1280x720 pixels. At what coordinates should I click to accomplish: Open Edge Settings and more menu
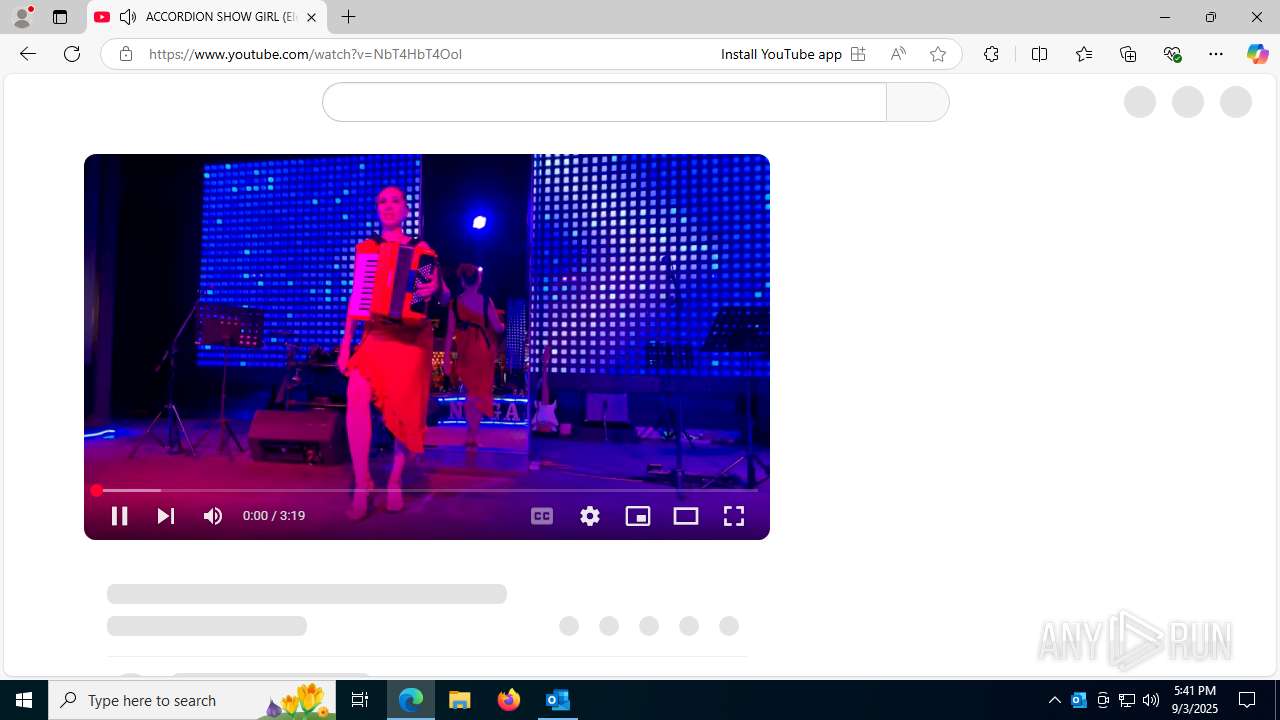click(x=1216, y=54)
